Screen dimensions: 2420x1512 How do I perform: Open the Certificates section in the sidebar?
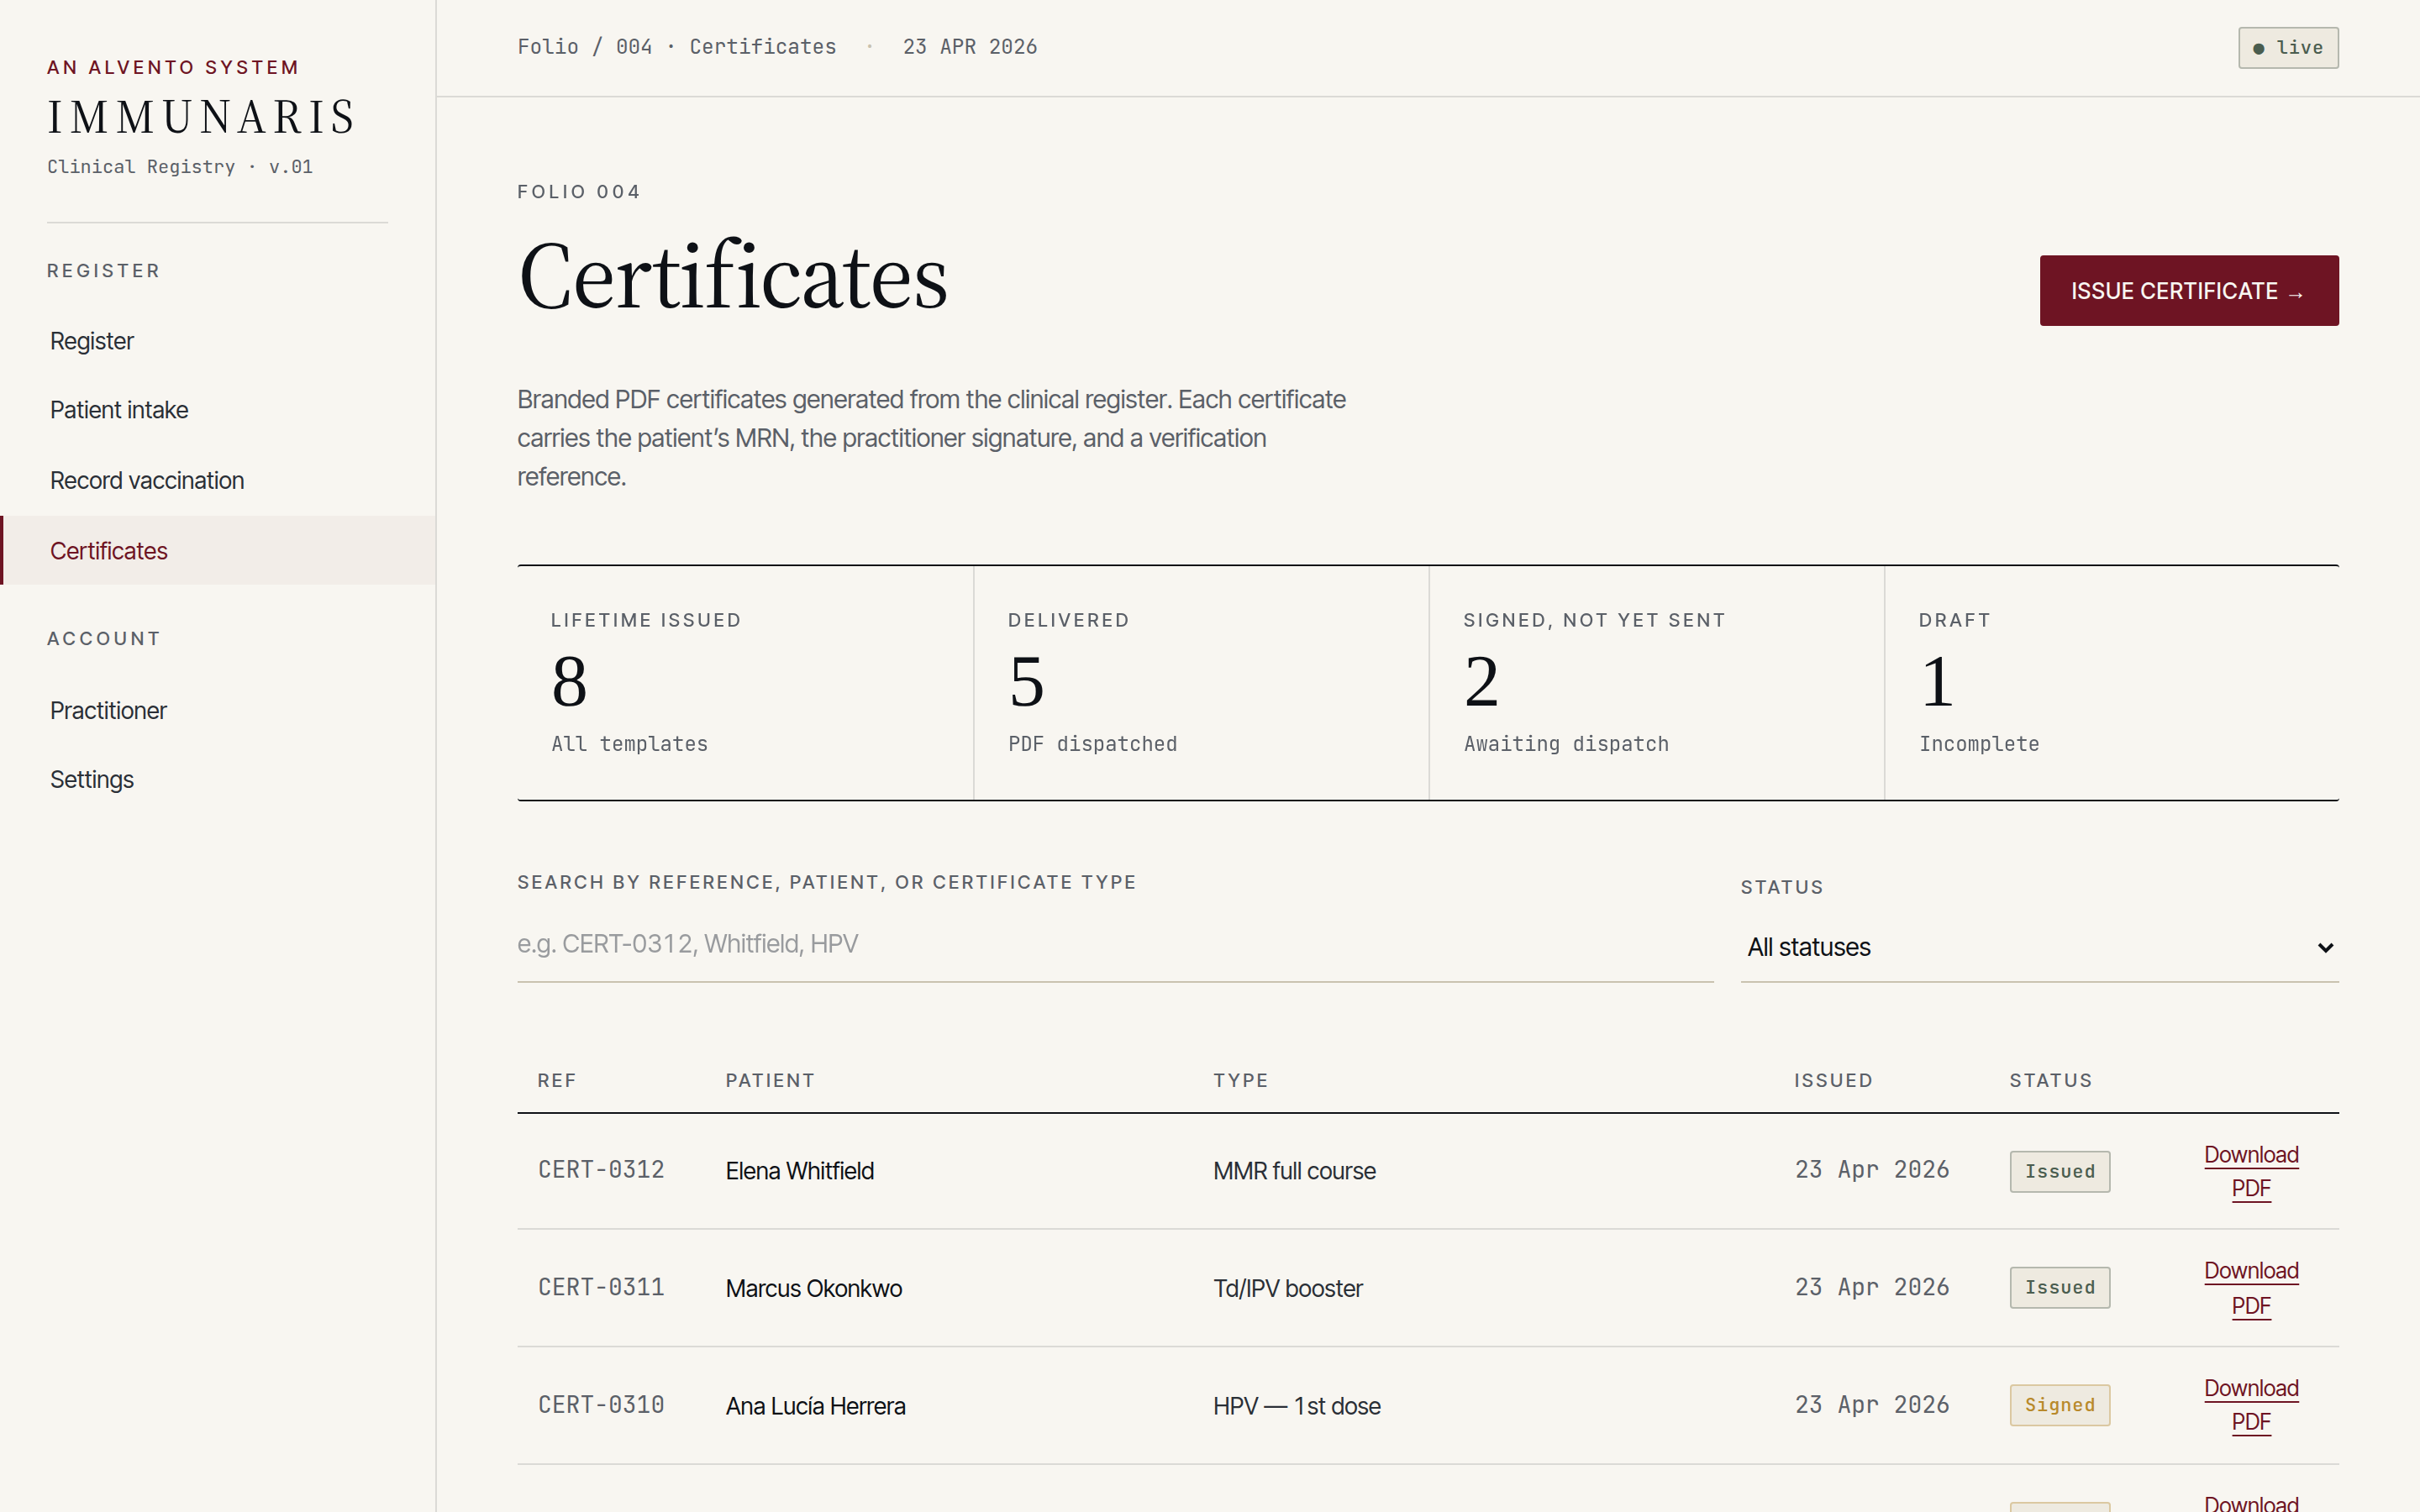(108, 550)
